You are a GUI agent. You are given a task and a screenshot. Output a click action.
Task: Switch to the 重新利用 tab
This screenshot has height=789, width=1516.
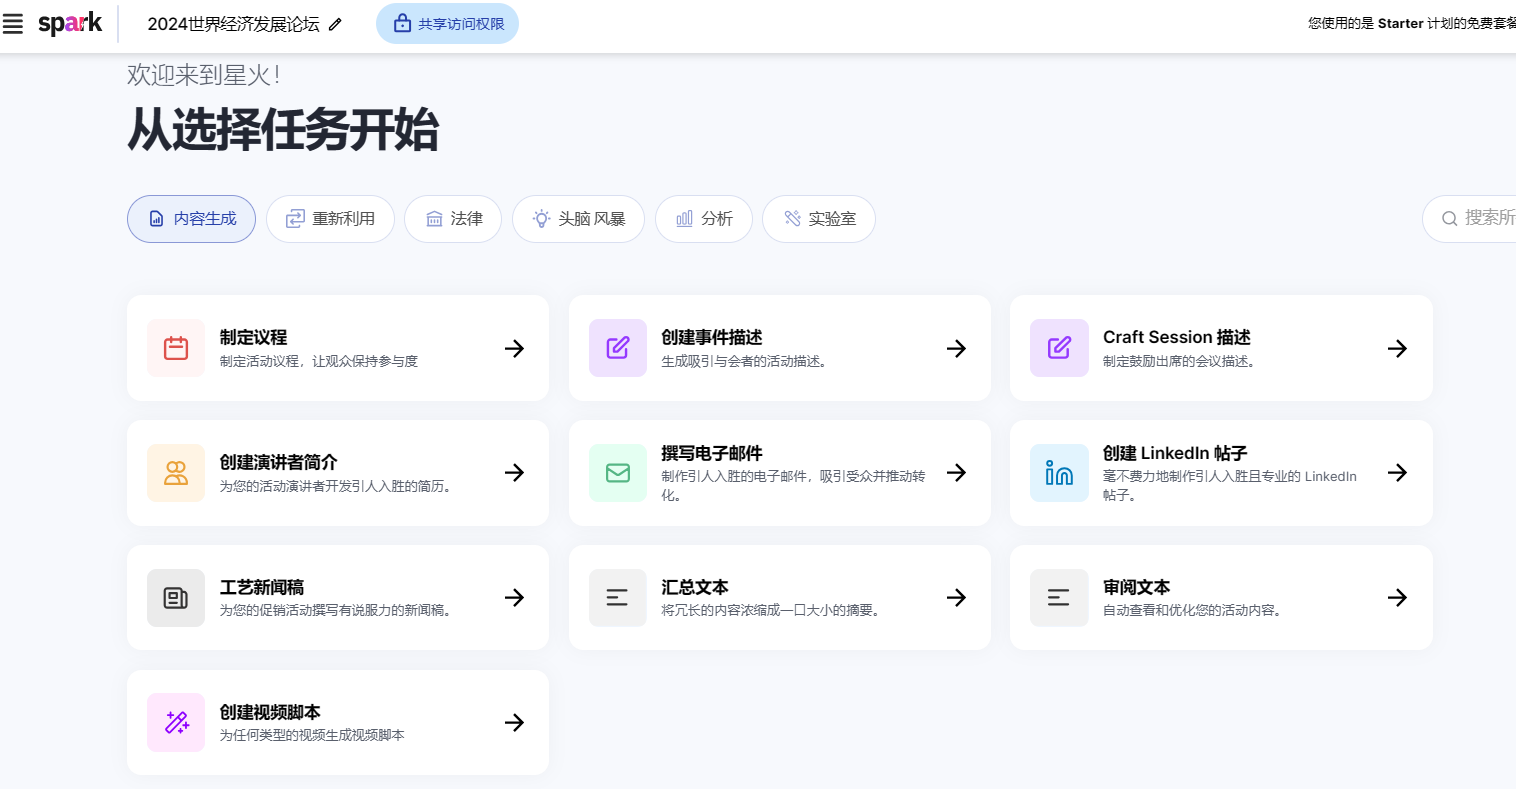[x=330, y=219]
